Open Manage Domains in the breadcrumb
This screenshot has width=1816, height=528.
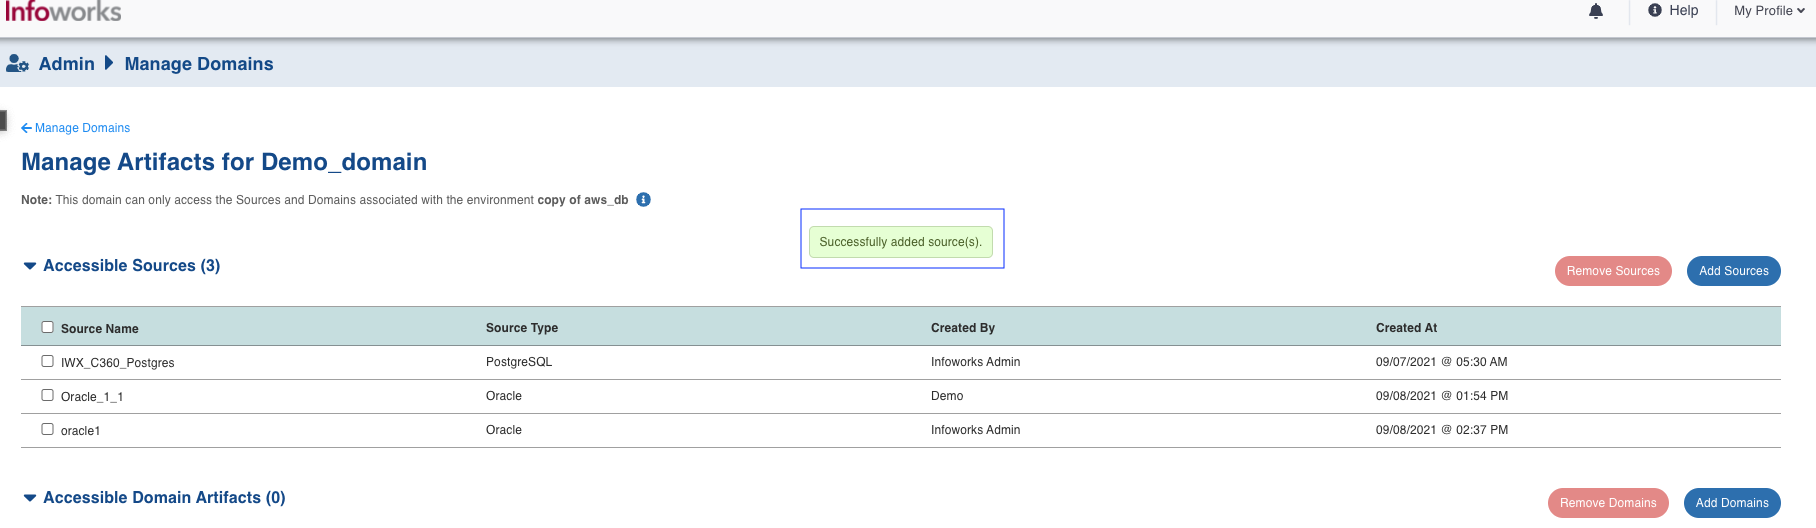[x=199, y=64]
